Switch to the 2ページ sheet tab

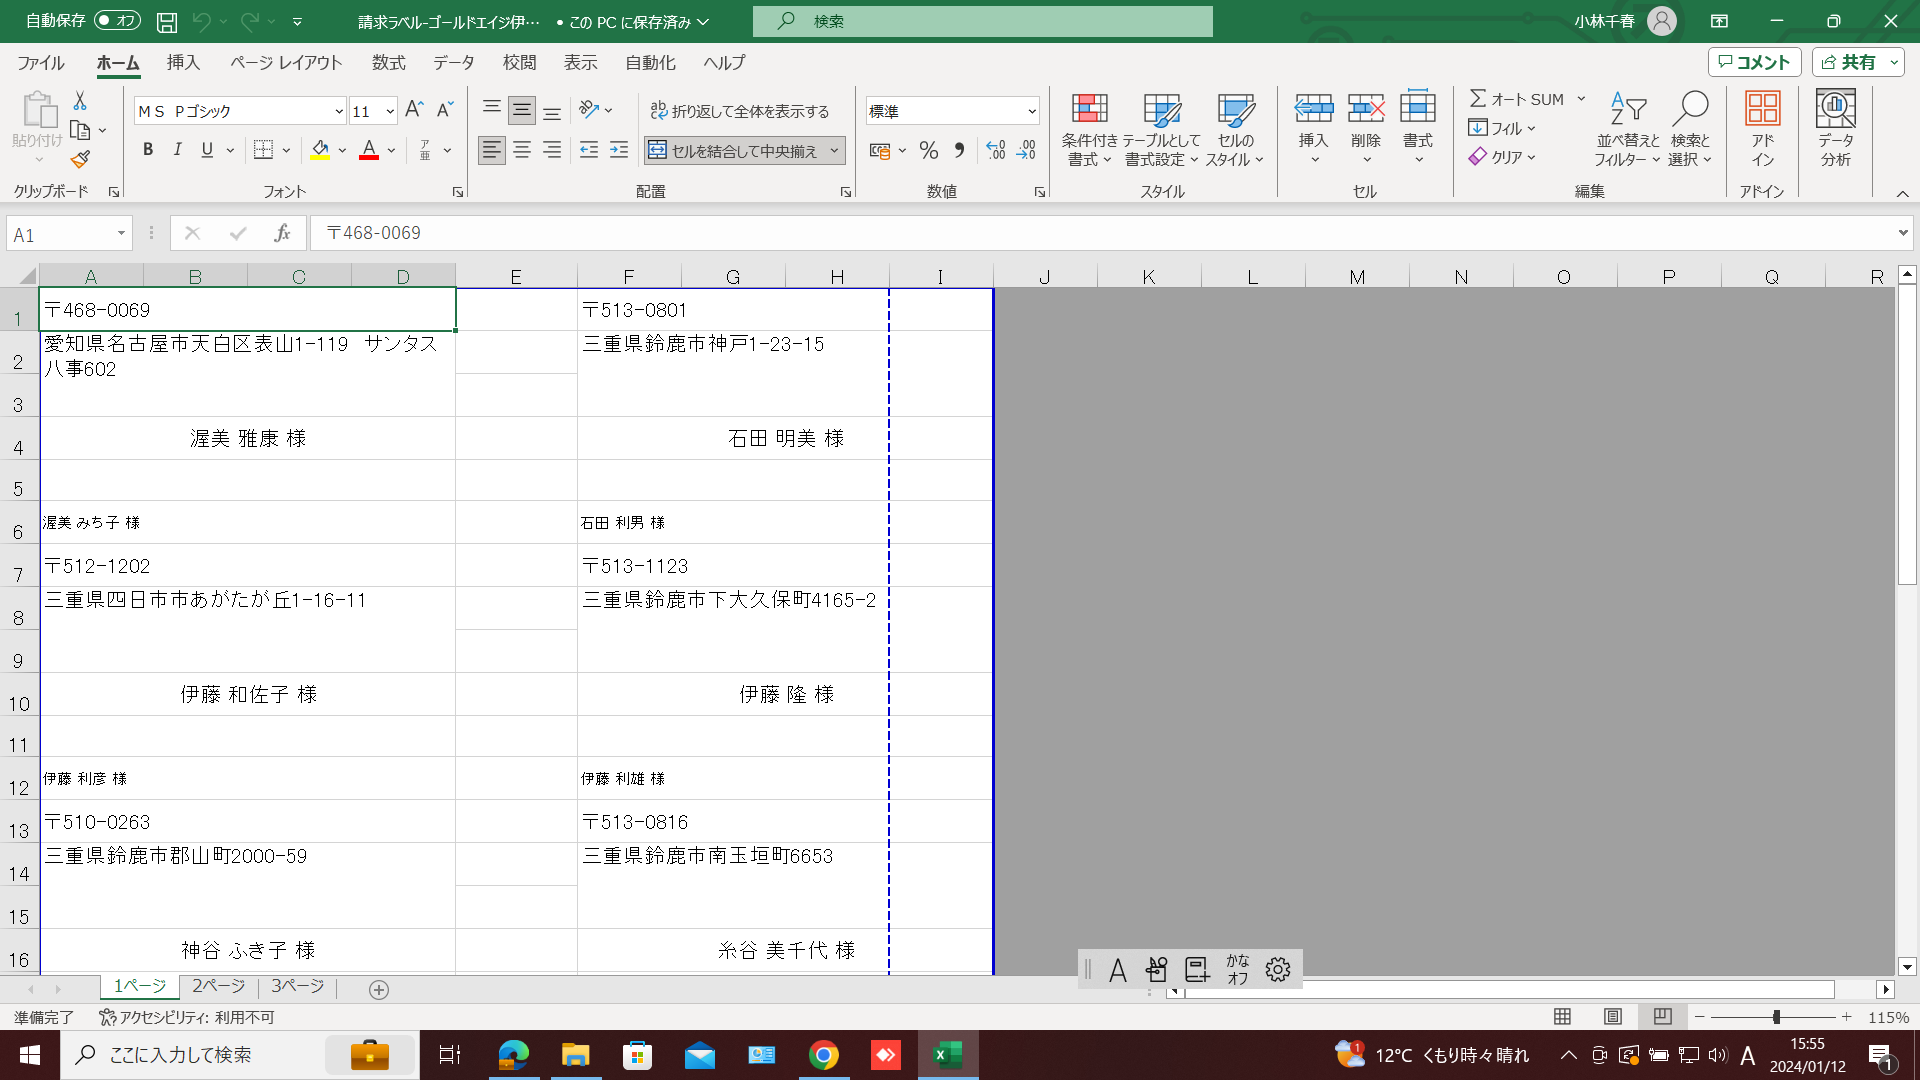click(218, 986)
